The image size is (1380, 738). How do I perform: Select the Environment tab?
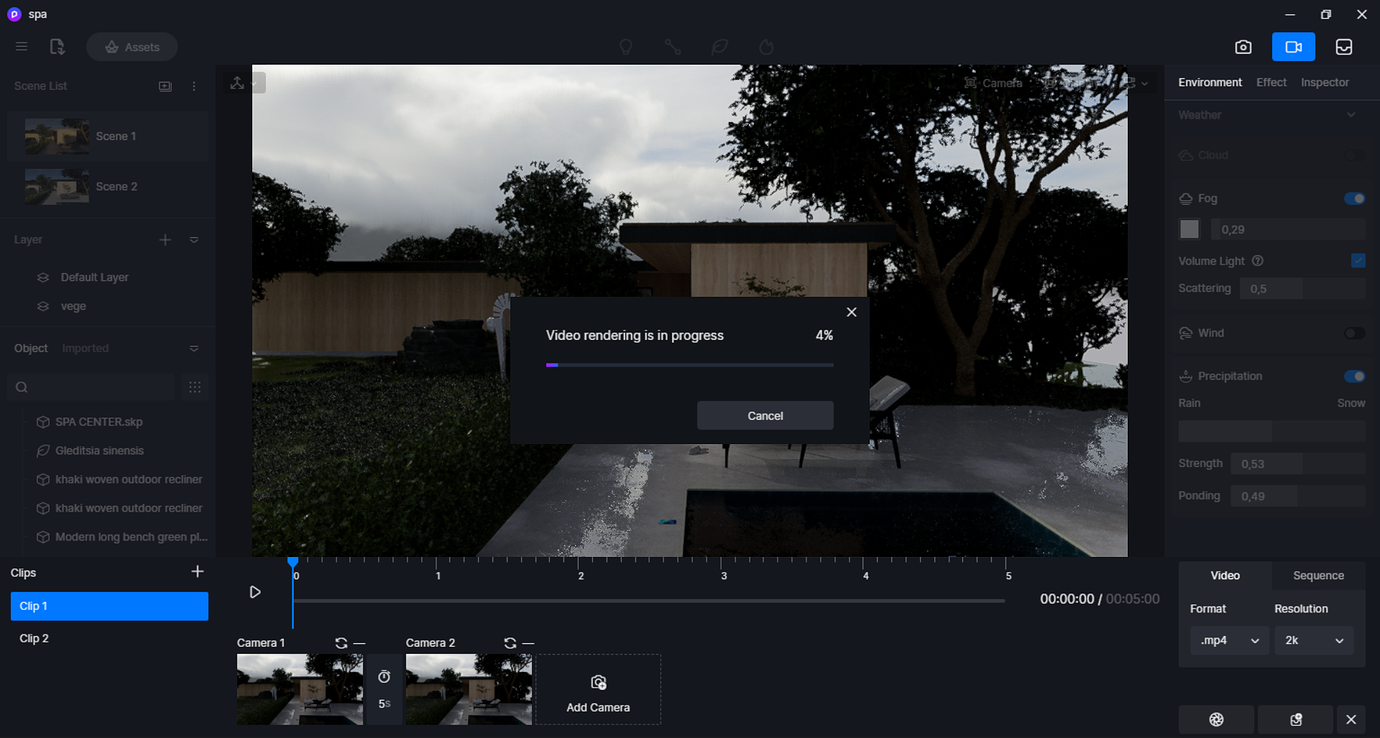click(x=1210, y=82)
